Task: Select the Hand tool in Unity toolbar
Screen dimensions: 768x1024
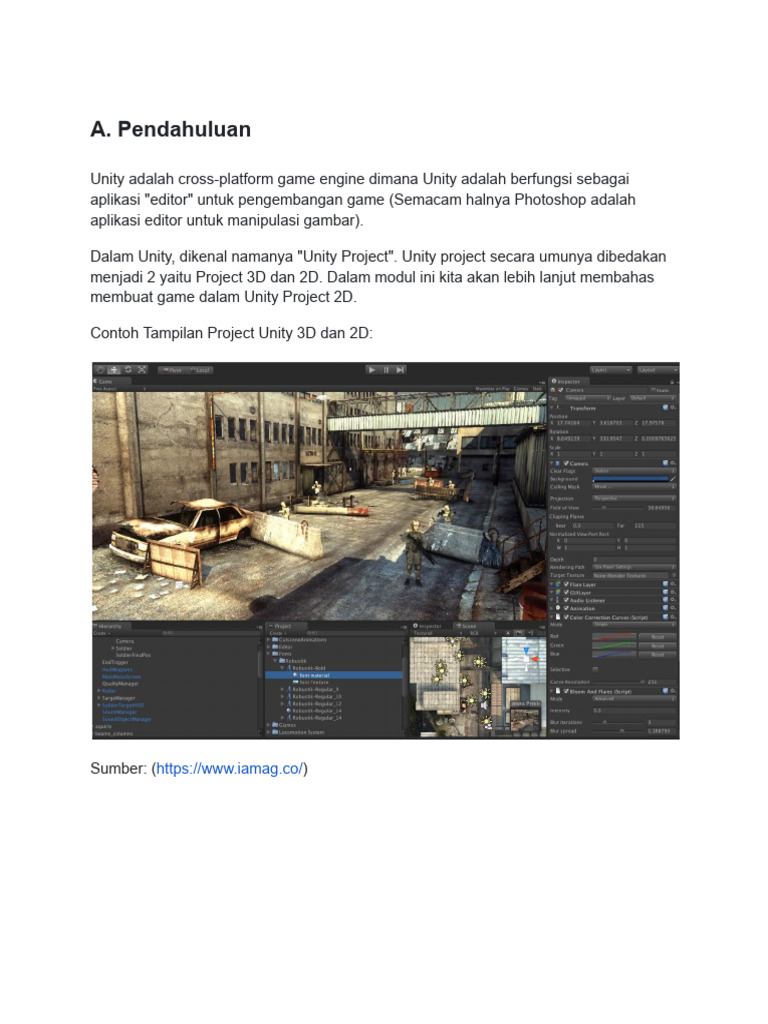Action: coord(101,370)
